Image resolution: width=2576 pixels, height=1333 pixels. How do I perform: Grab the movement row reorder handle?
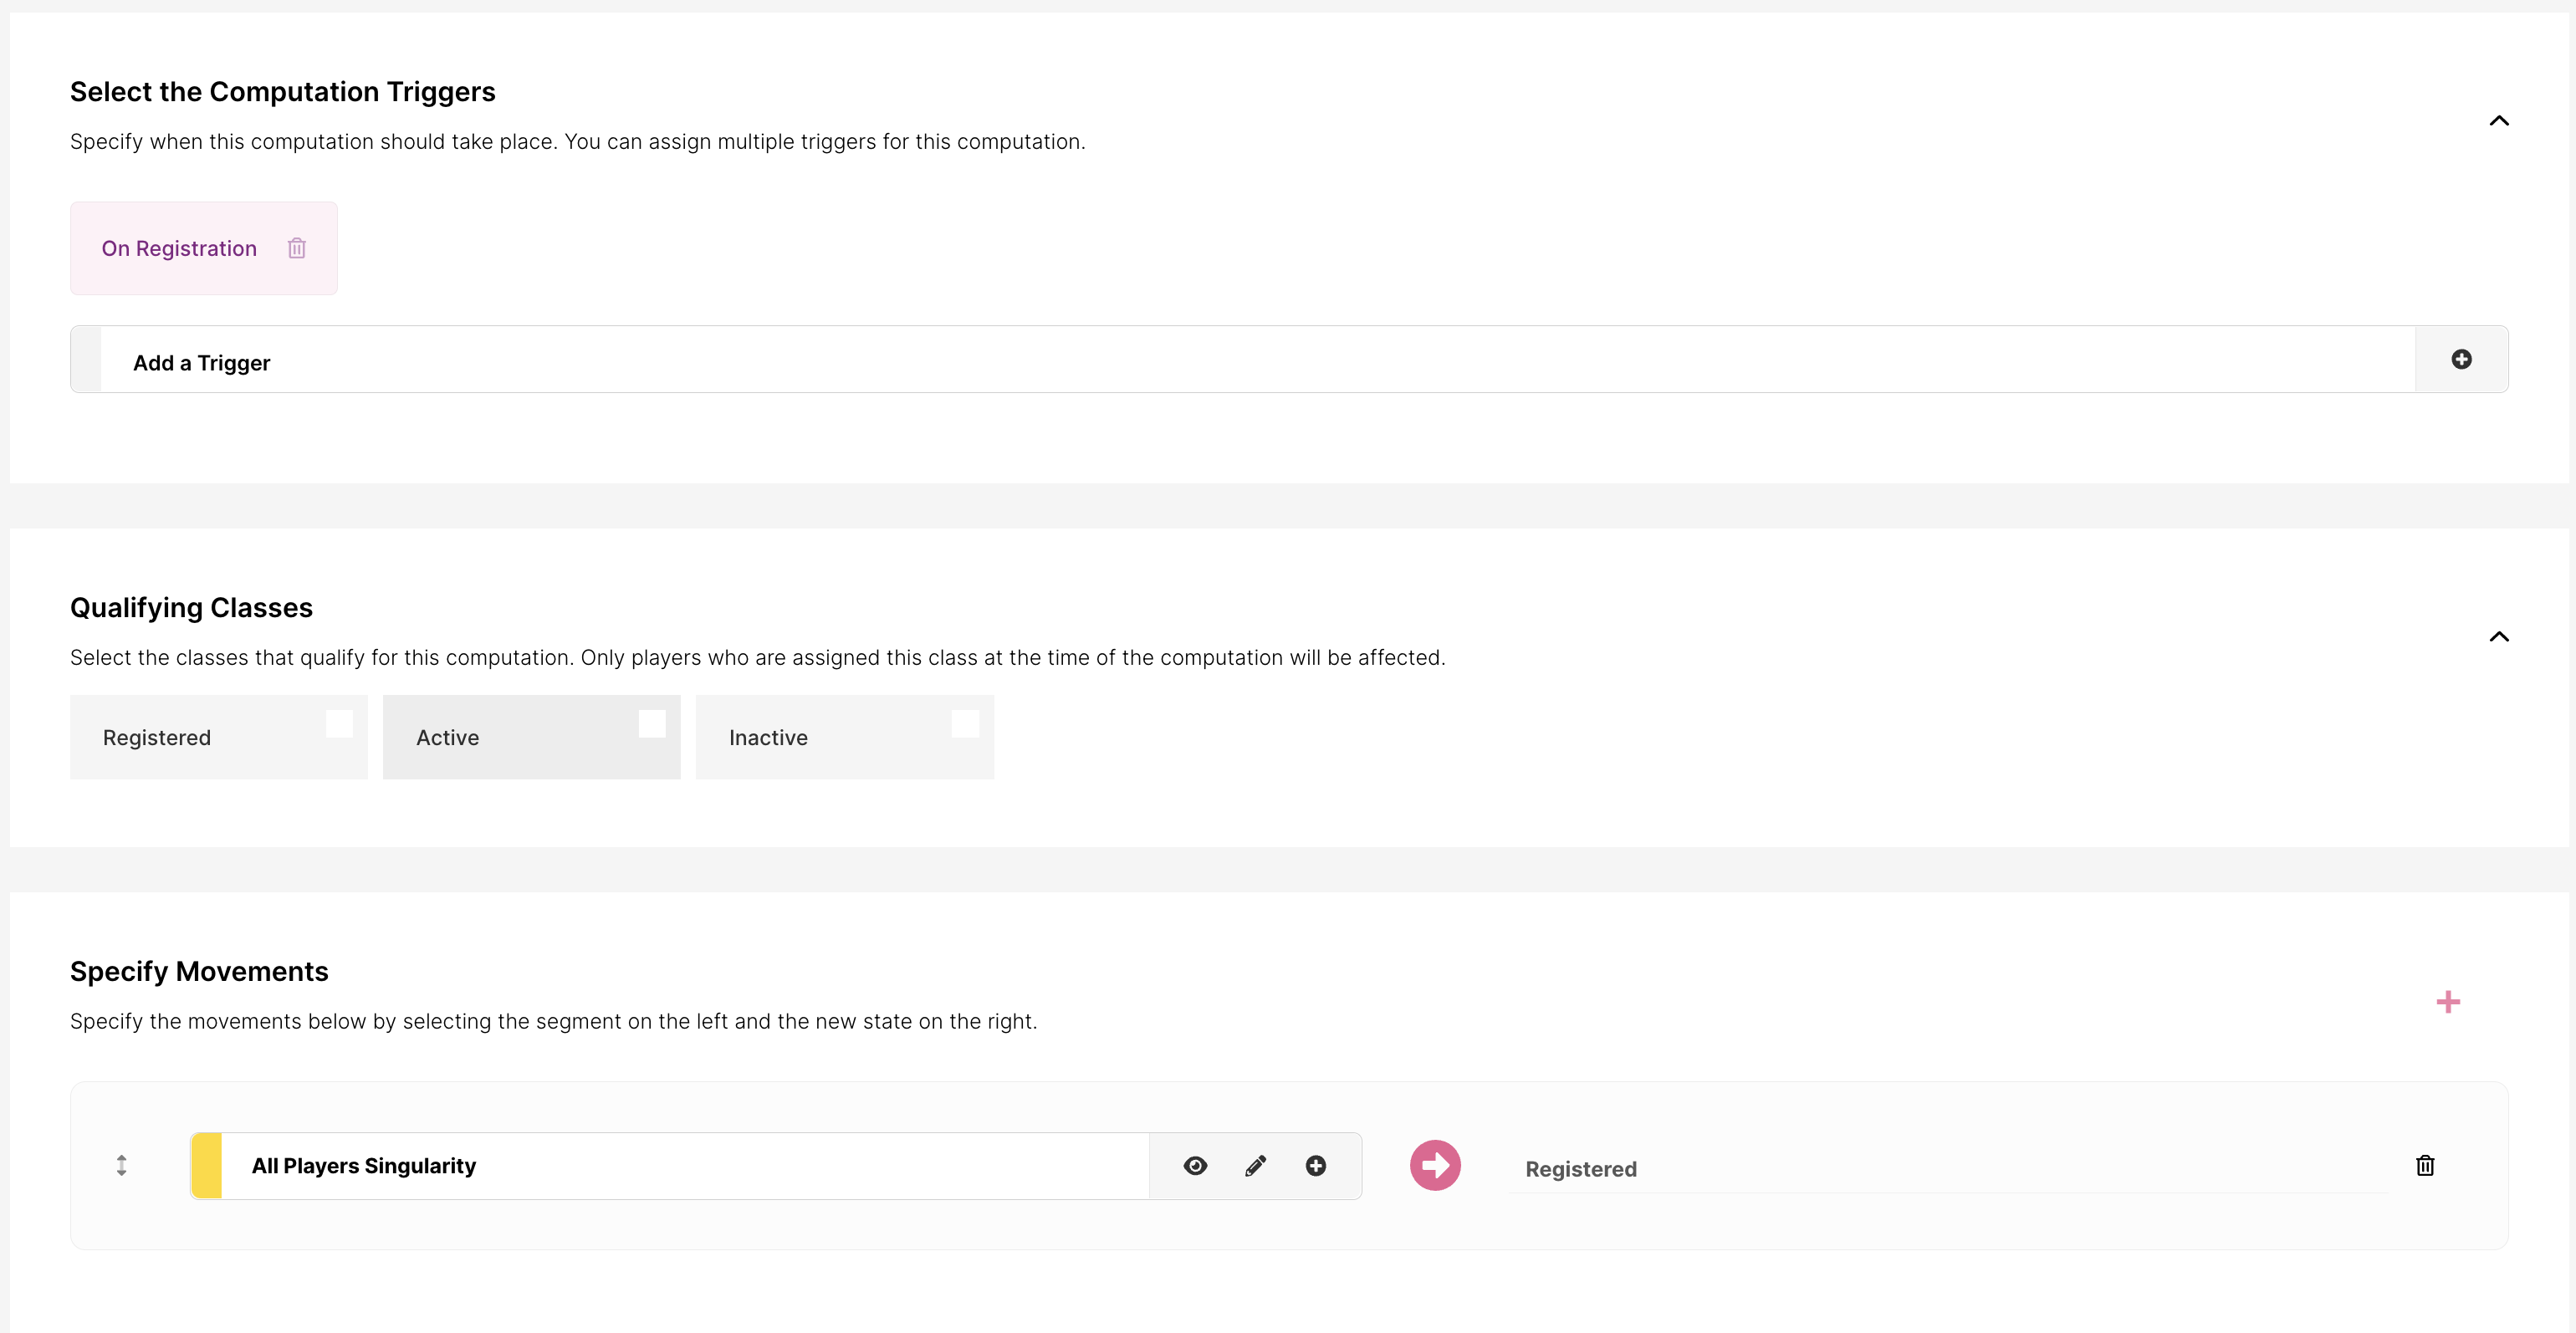click(x=121, y=1166)
